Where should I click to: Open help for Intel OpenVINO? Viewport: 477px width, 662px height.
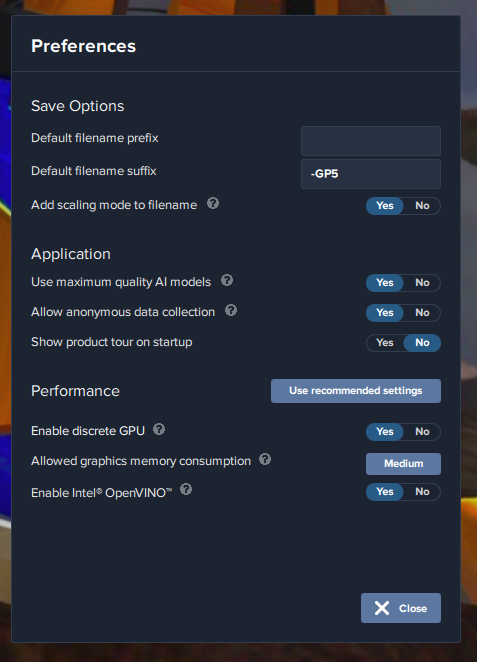point(186,489)
